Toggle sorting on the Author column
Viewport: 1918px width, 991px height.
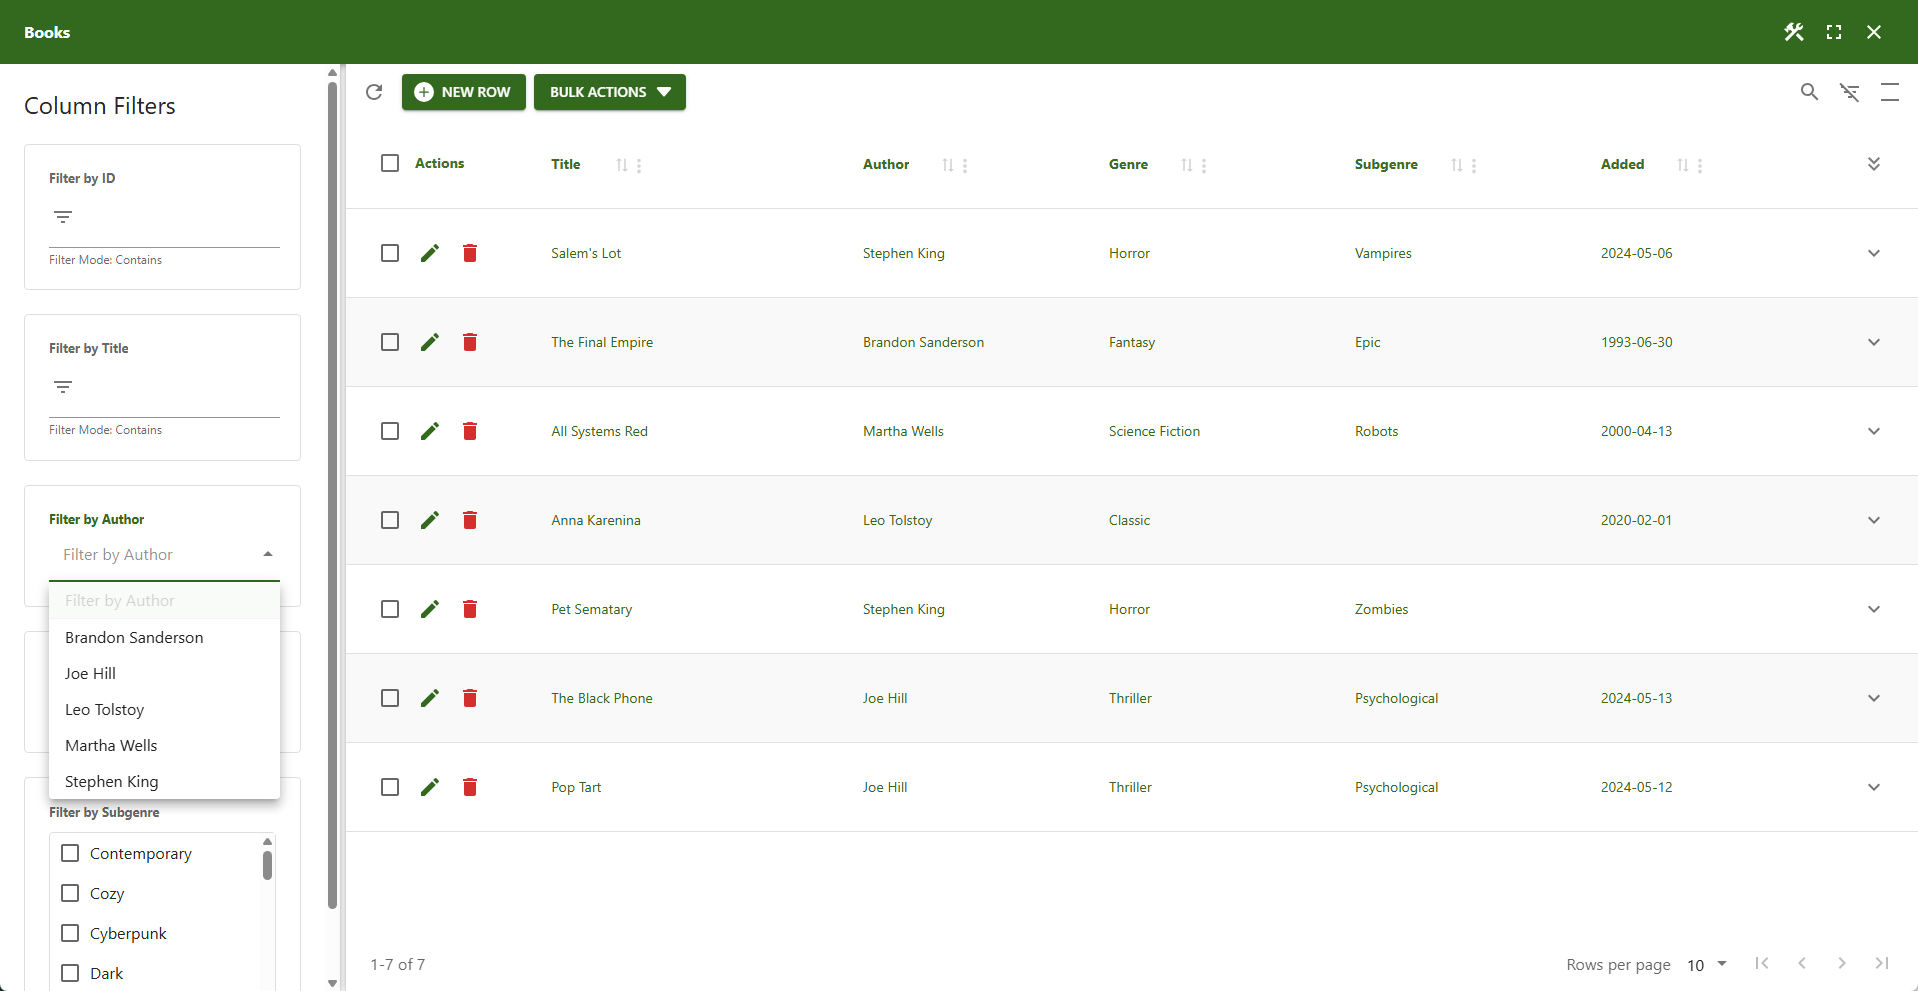(949, 165)
